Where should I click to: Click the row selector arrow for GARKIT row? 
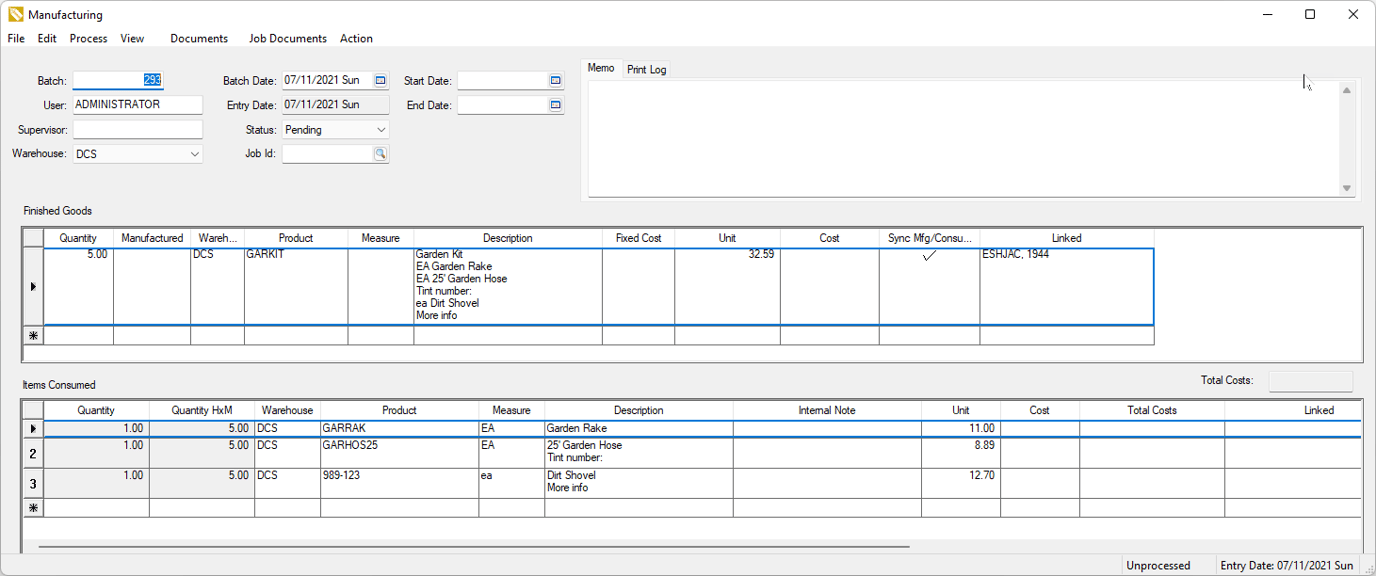coord(33,286)
